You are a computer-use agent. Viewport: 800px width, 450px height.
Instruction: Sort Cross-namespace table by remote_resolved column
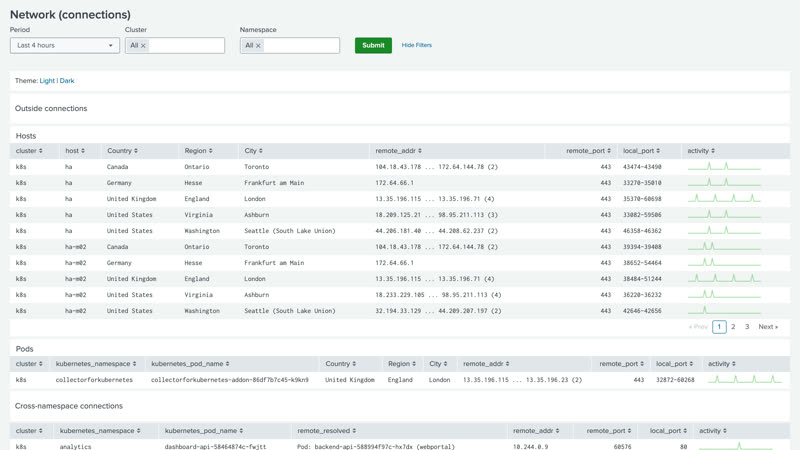327,431
